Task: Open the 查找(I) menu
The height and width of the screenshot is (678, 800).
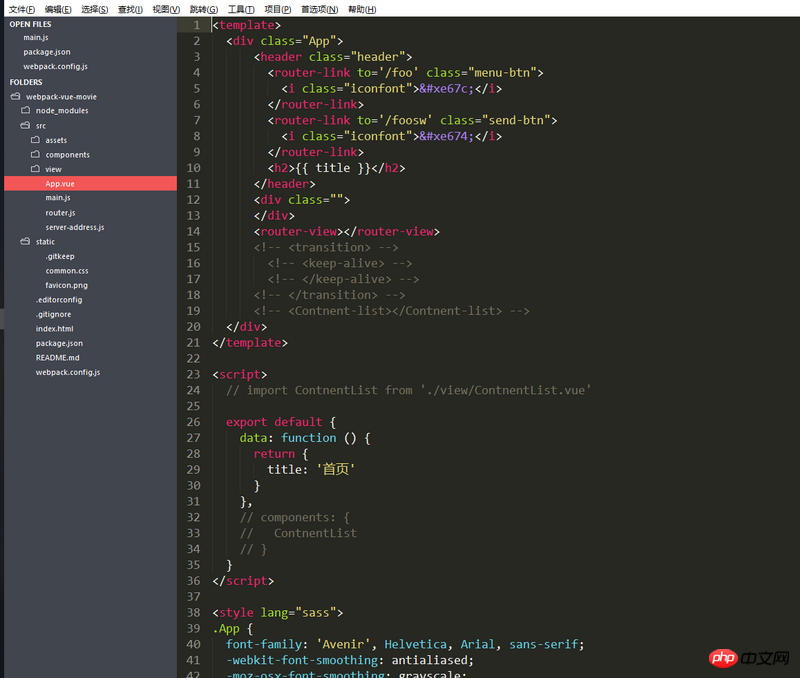Action: 130,9
